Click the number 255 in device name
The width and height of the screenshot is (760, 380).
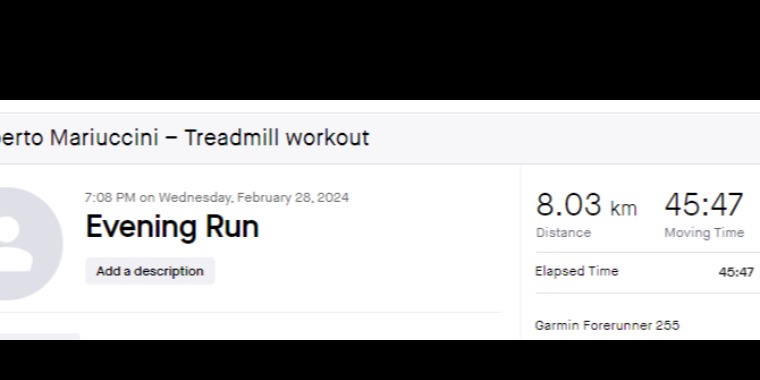coord(667,325)
